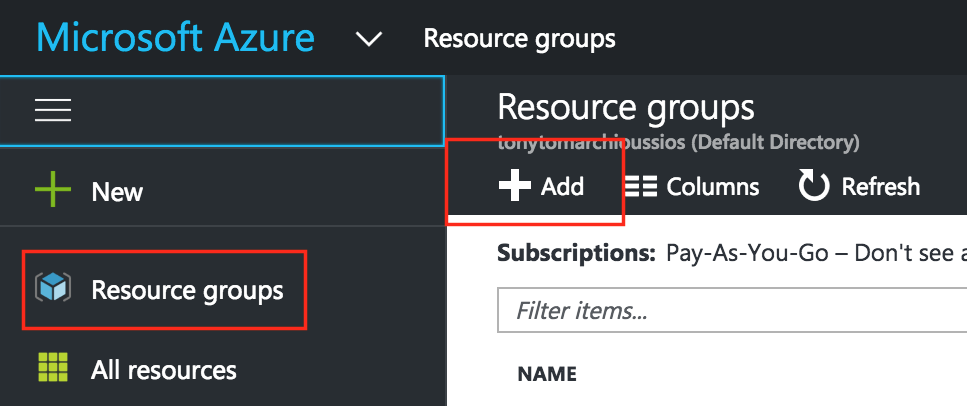Click the Pay-As-You-Go subscription text
967x406 pixels.
(x=746, y=253)
